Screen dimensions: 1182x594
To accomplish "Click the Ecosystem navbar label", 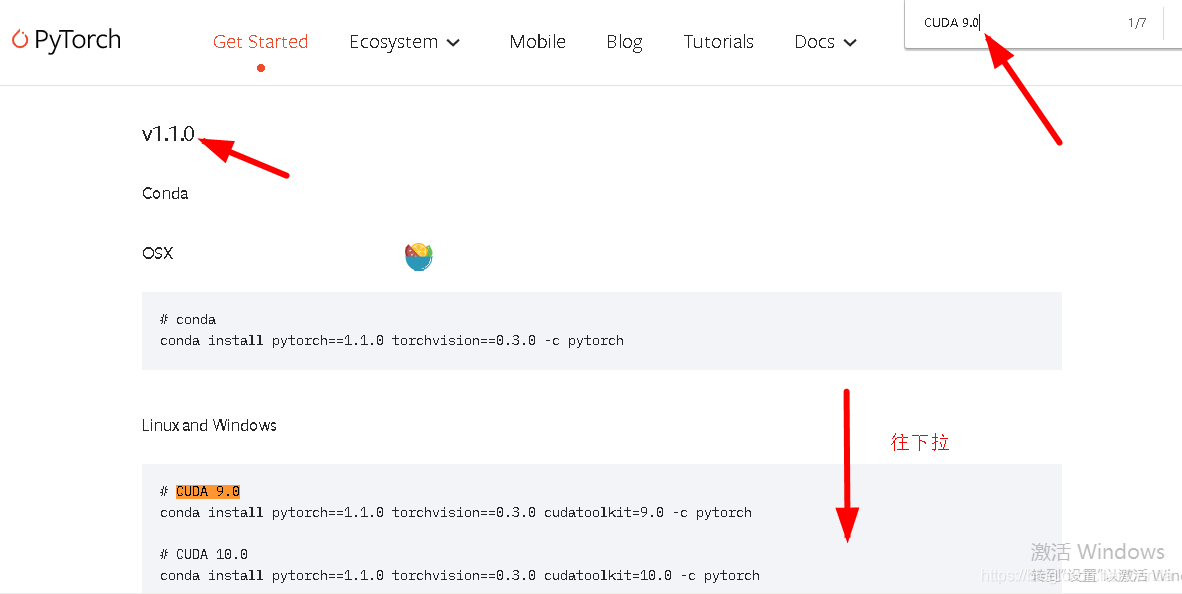I will coord(394,41).
